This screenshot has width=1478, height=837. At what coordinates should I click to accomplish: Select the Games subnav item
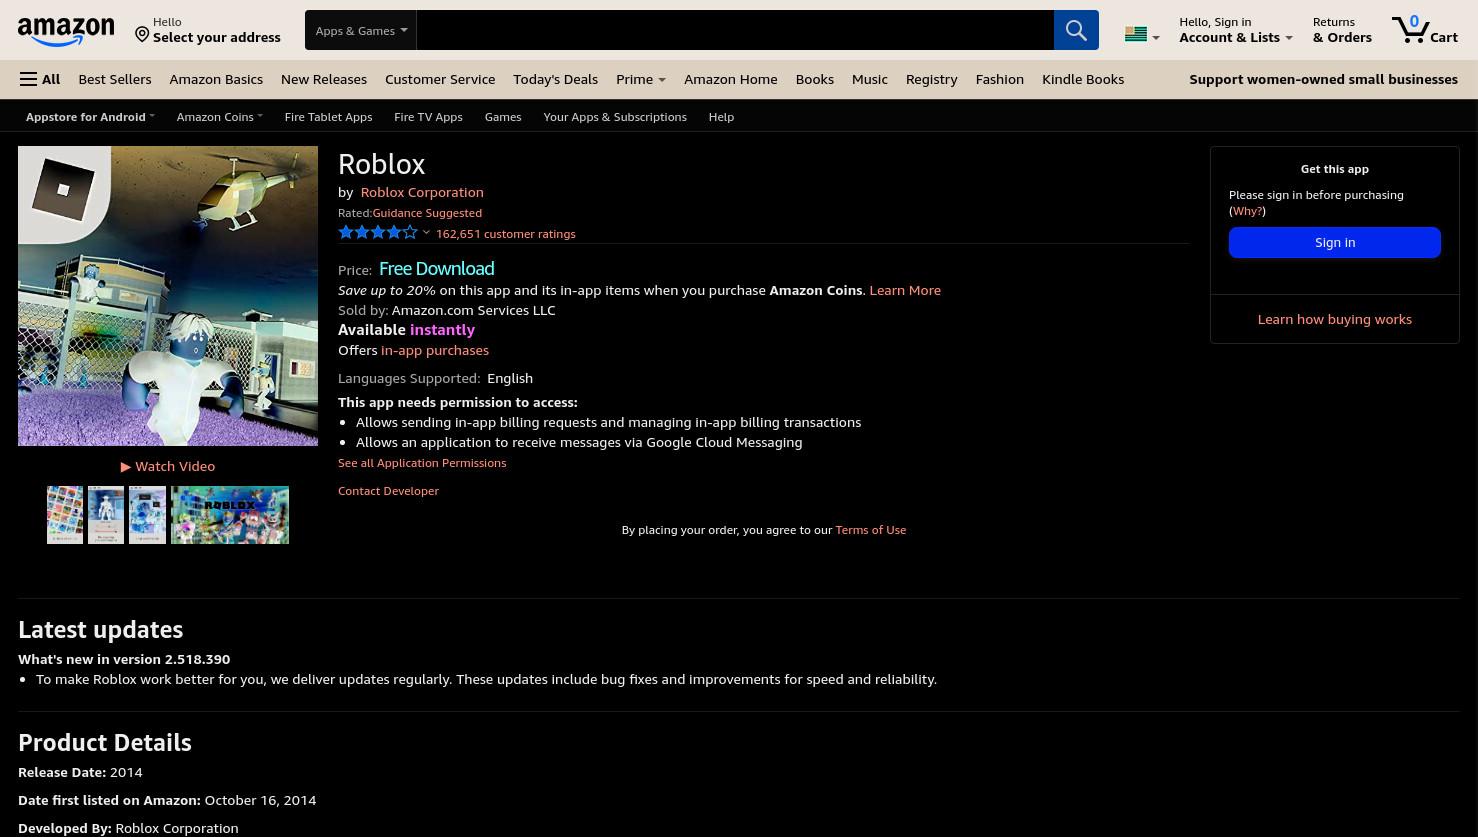[x=503, y=116]
